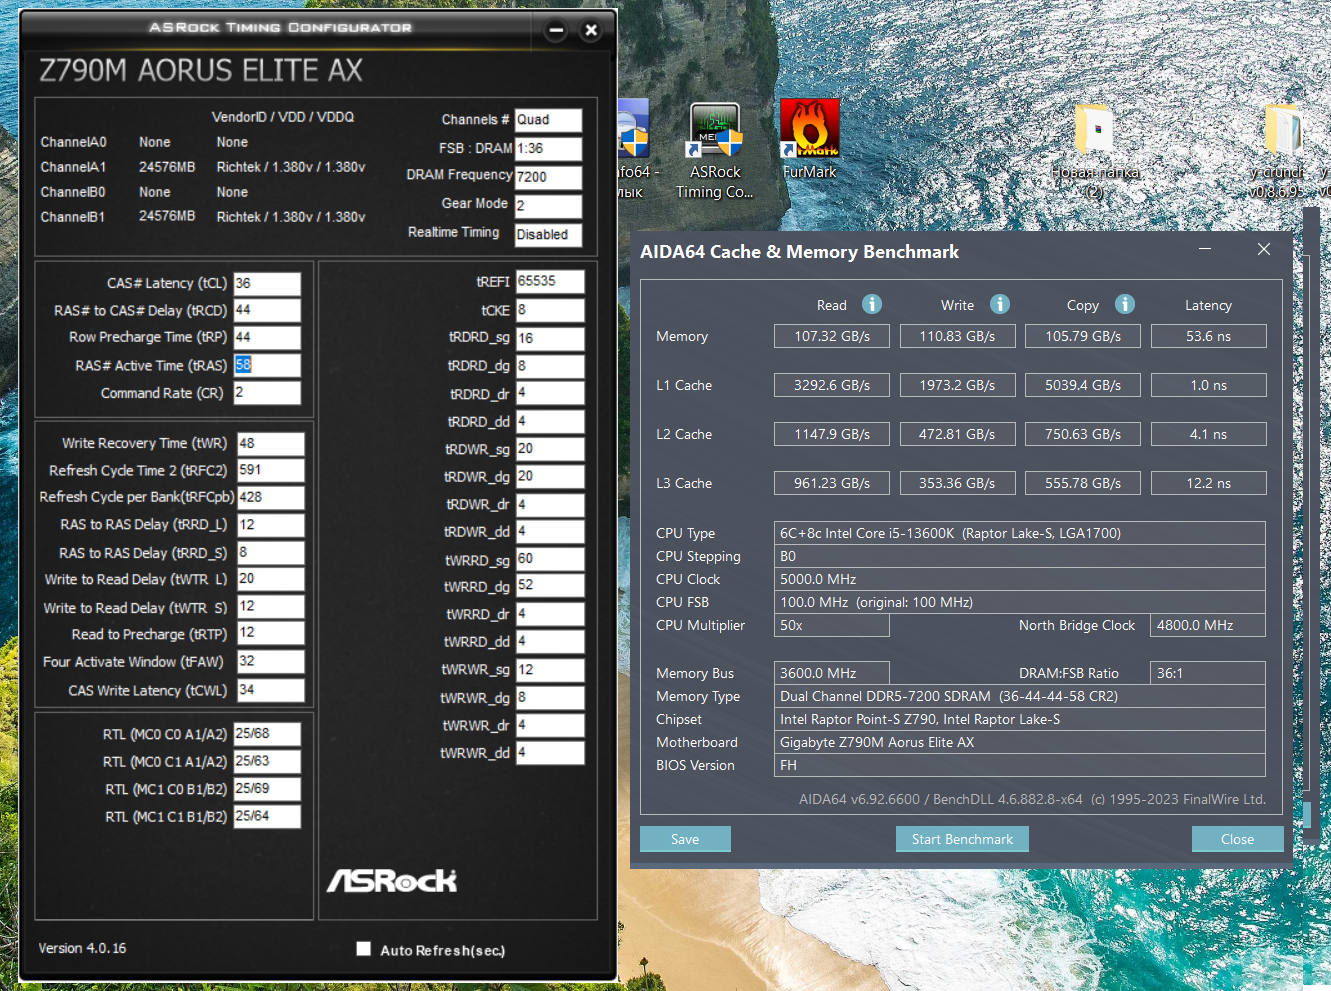Click the Write to Read Delay (tWTR_S) field
This screenshot has width=1331, height=991.
[x=271, y=607]
